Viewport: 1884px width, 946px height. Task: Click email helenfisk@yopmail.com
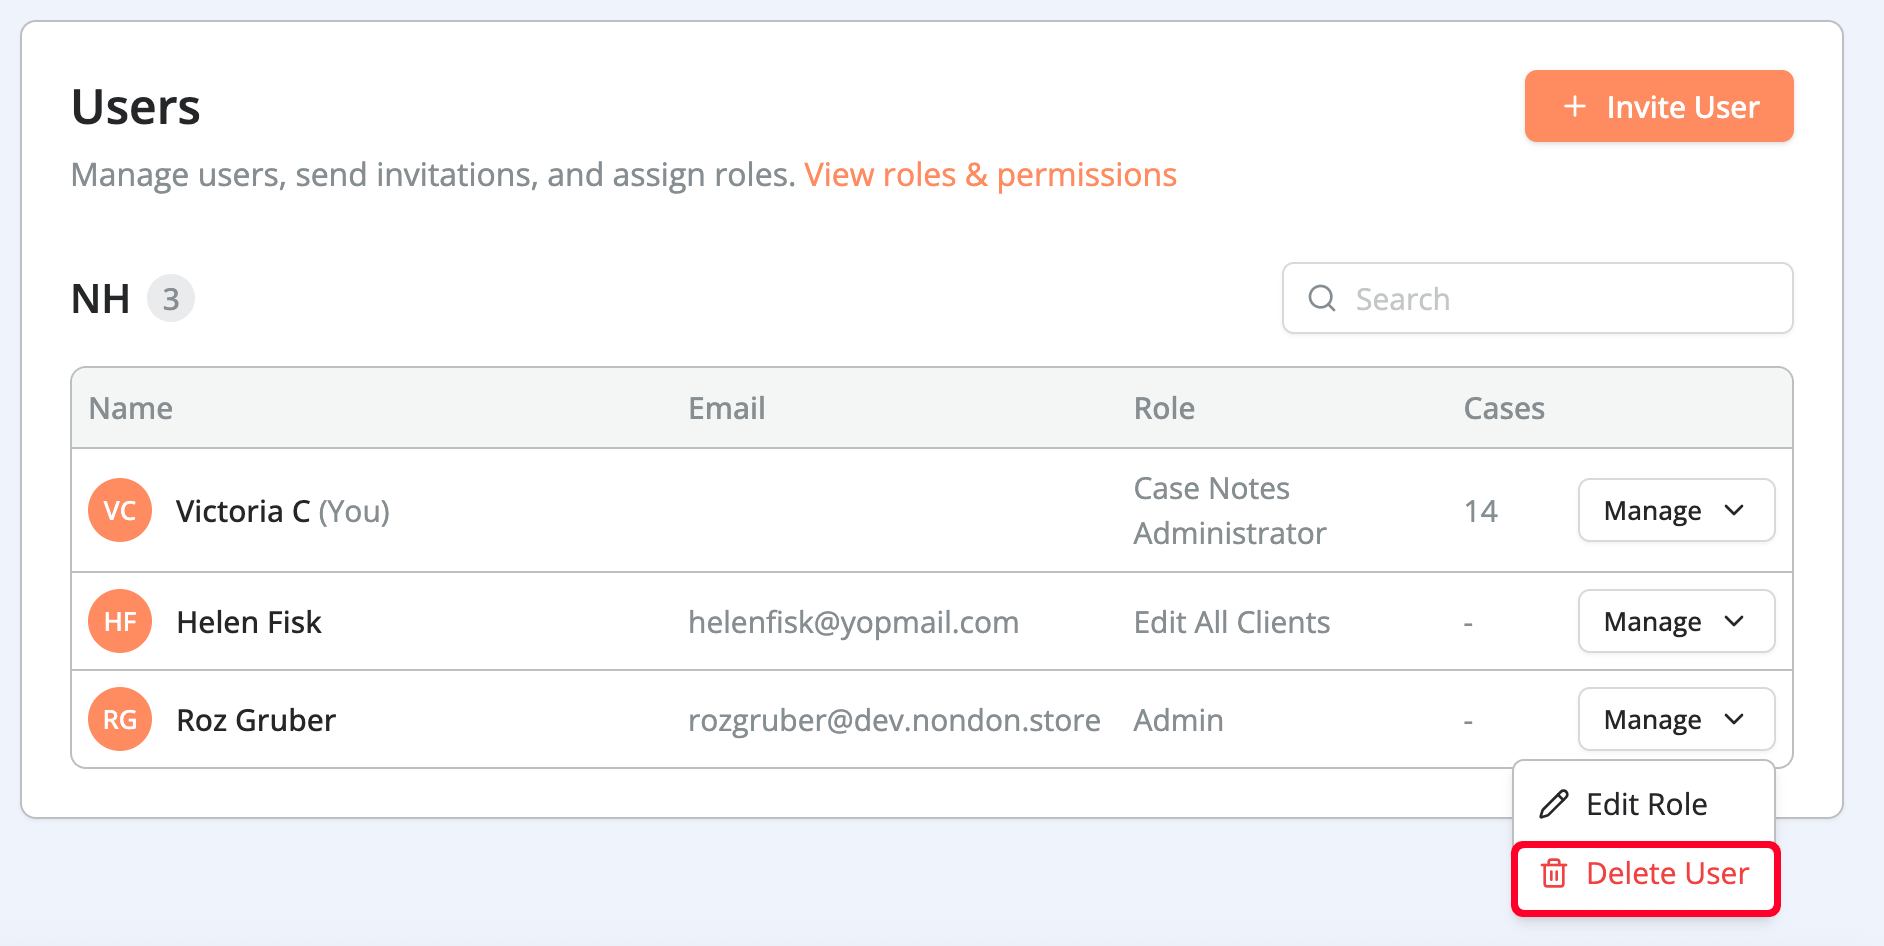point(853,622)
